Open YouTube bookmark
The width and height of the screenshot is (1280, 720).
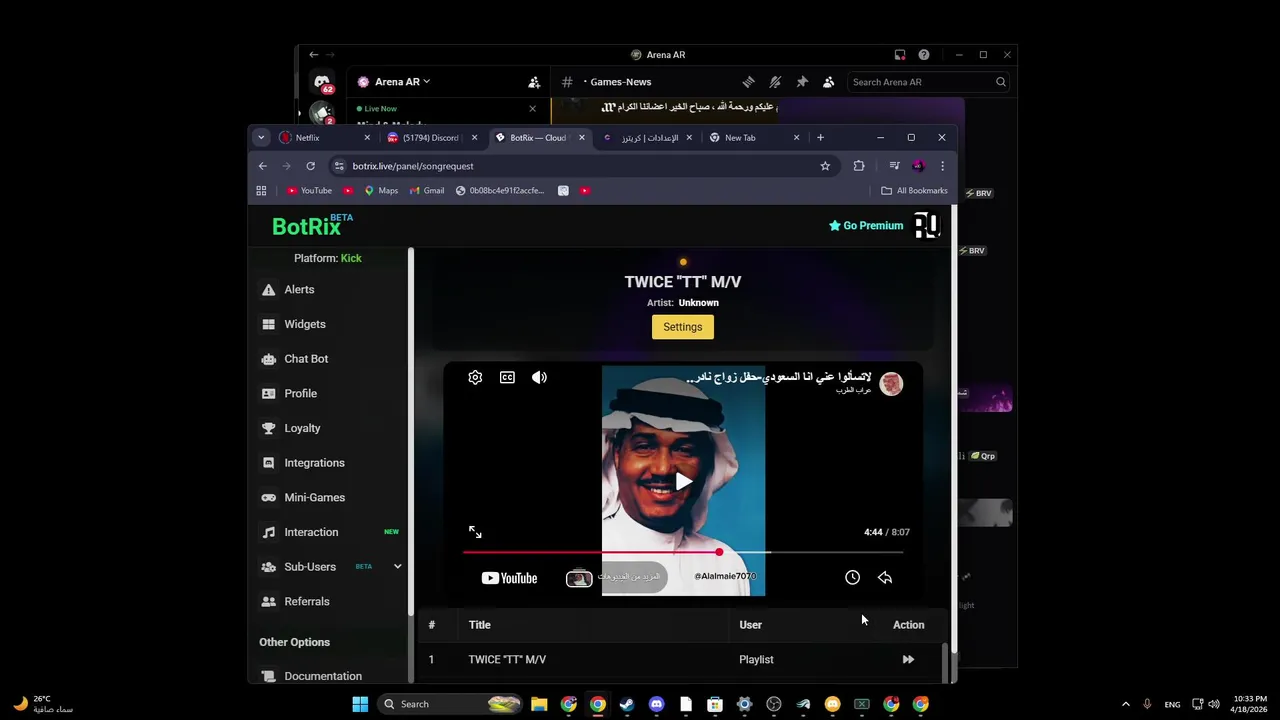coord(309,191)
